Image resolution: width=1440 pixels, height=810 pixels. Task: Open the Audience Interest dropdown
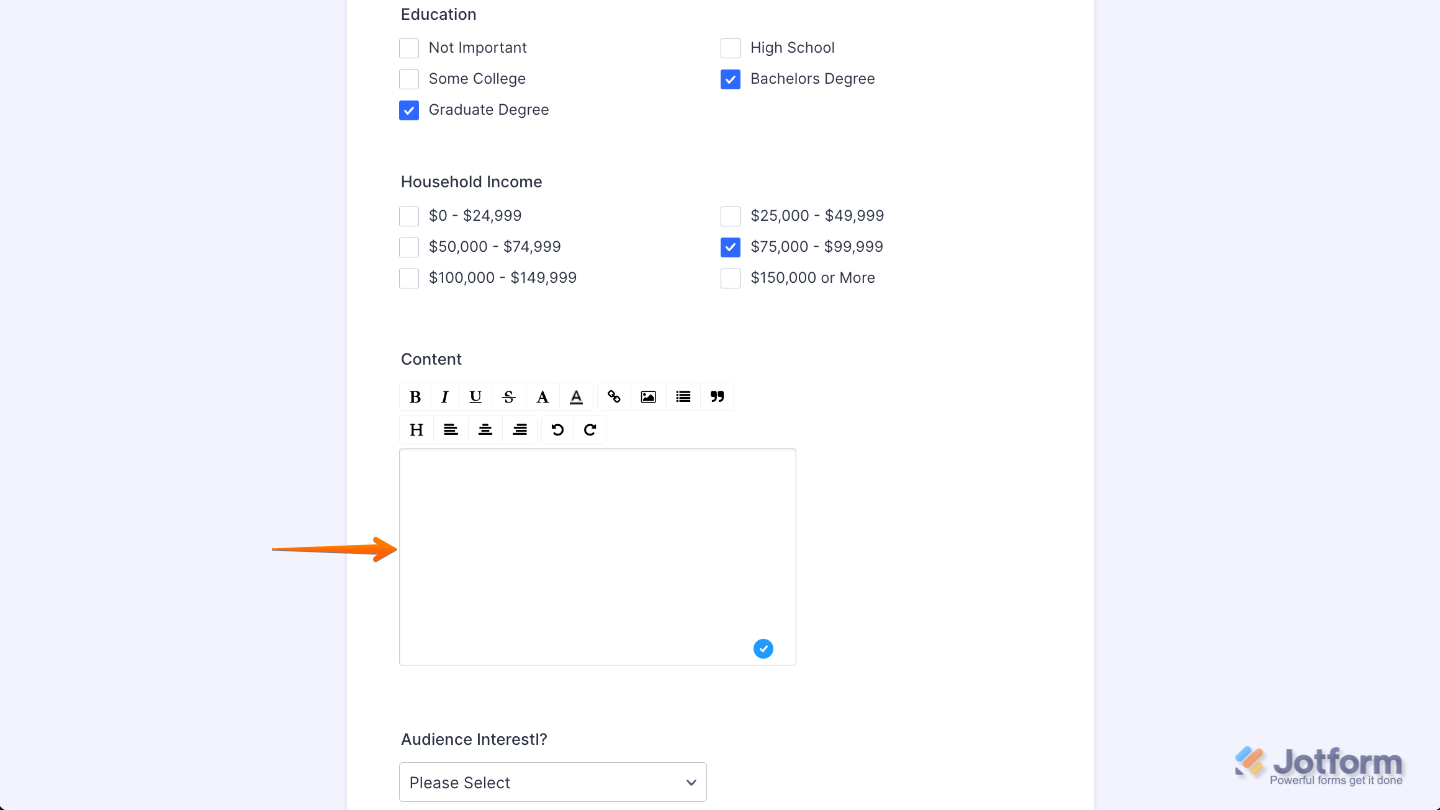(x=553, y=782)
